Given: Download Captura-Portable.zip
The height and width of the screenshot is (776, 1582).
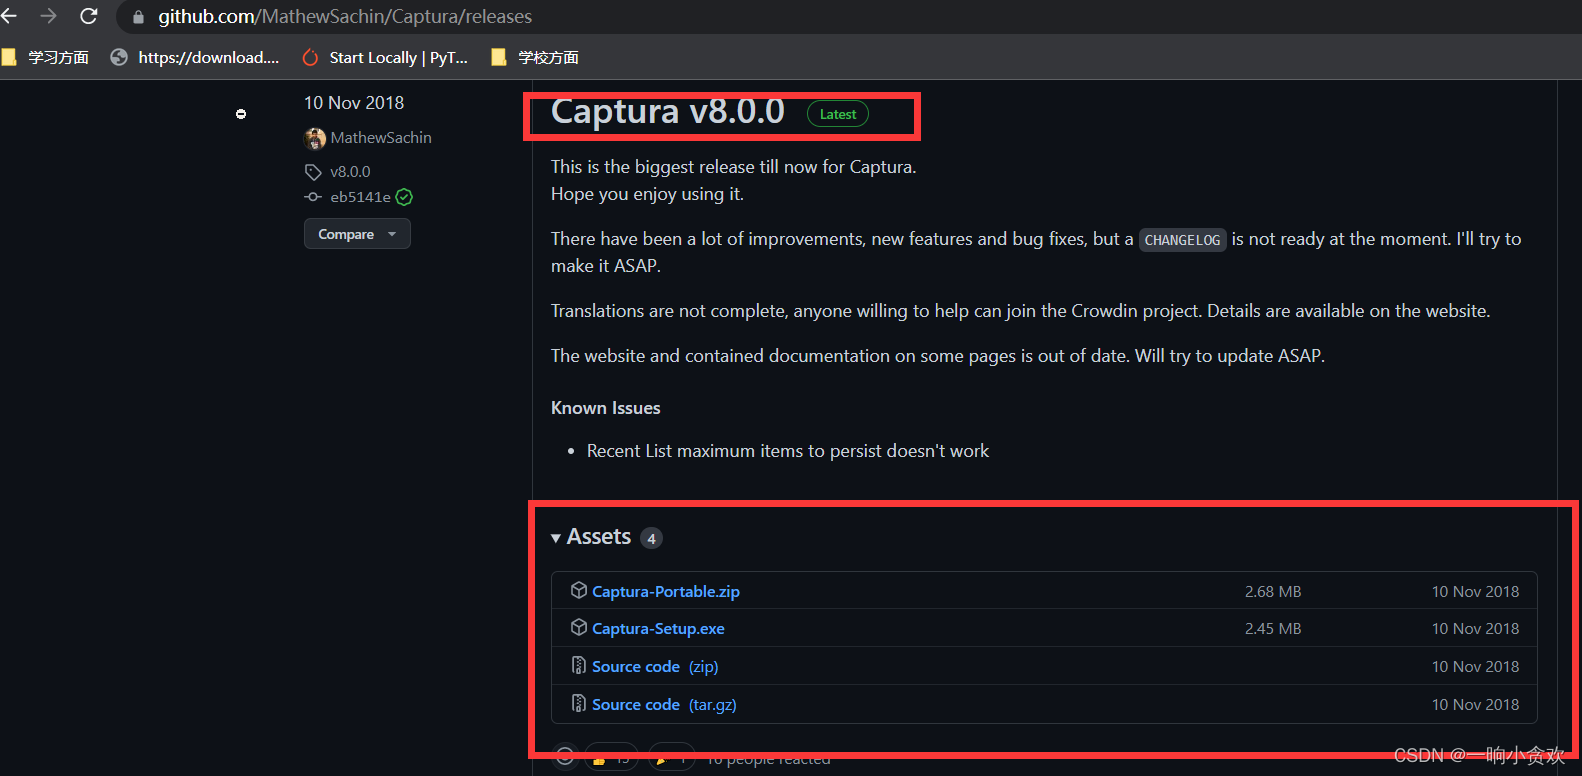Looking at the screenshot, I should click(666, 591).
